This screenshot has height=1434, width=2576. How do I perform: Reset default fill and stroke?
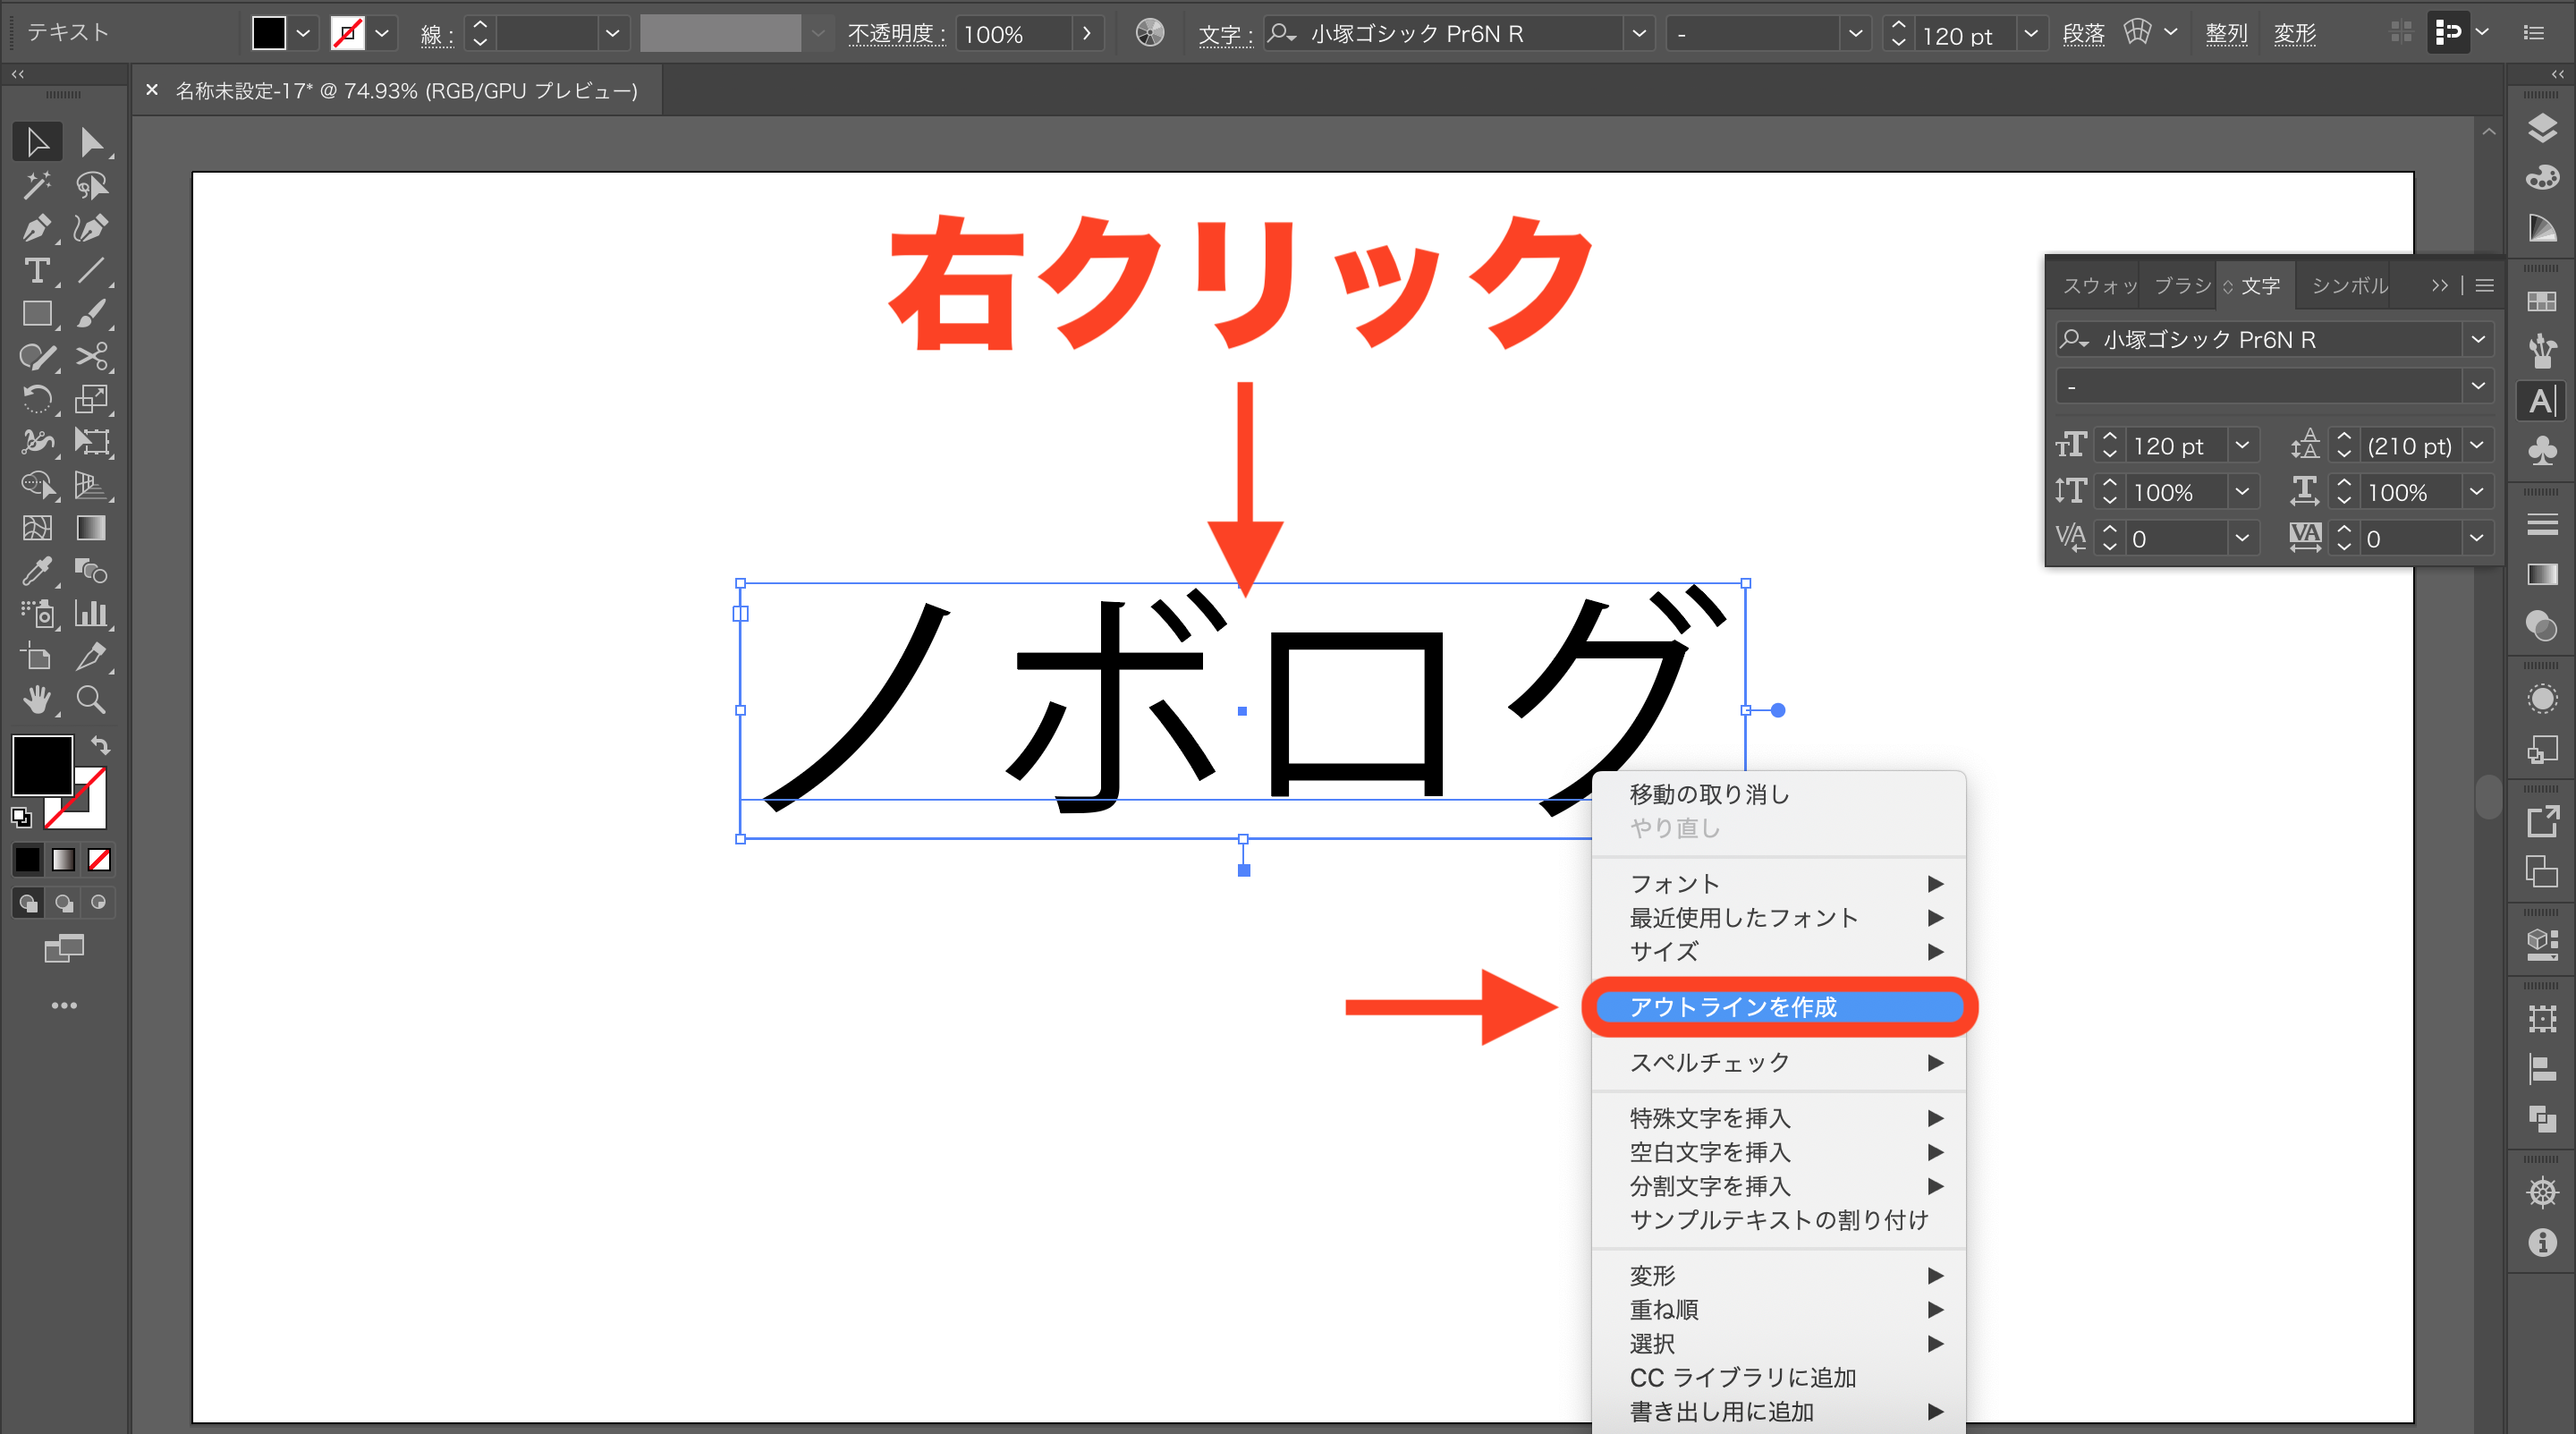21,817
